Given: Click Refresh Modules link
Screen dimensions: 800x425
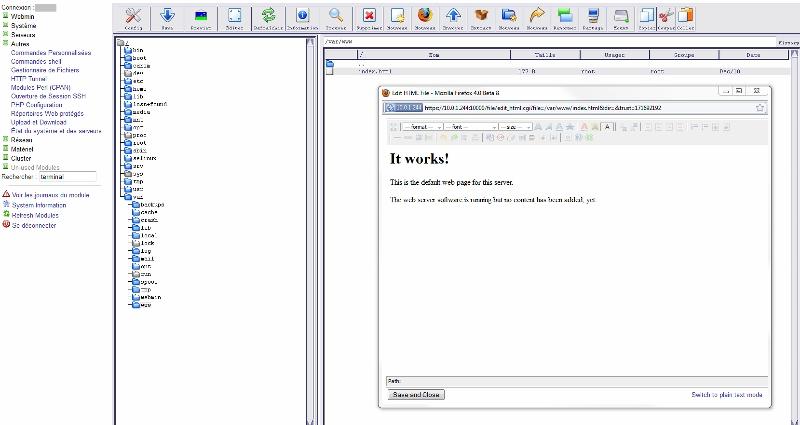Looking at the screenshot, I should [35, 215].
